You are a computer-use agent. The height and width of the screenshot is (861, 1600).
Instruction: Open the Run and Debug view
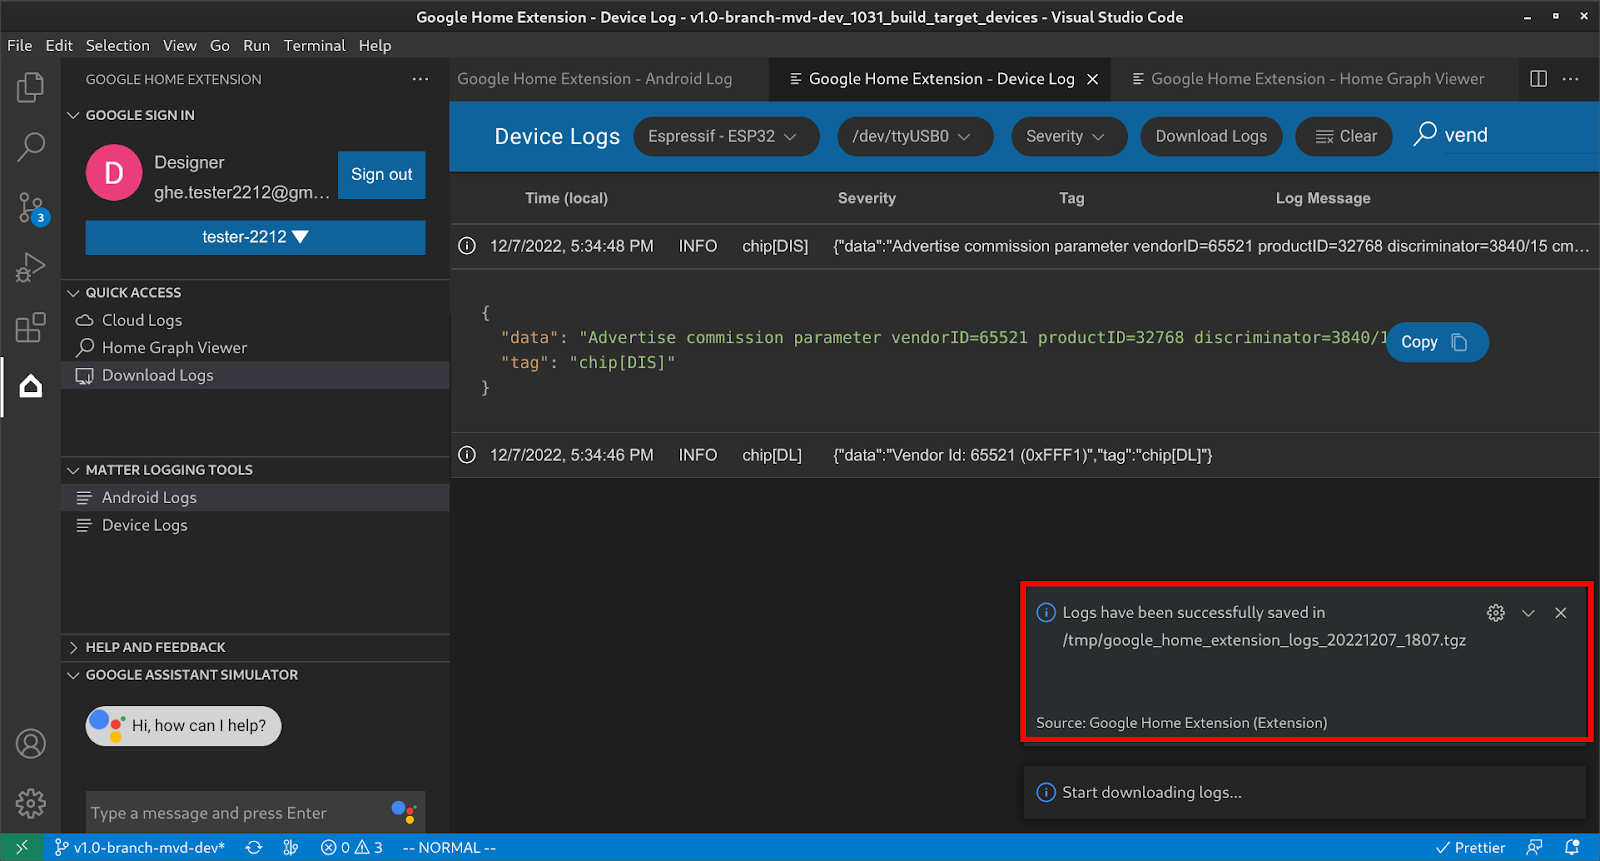[x=30, y=268]
